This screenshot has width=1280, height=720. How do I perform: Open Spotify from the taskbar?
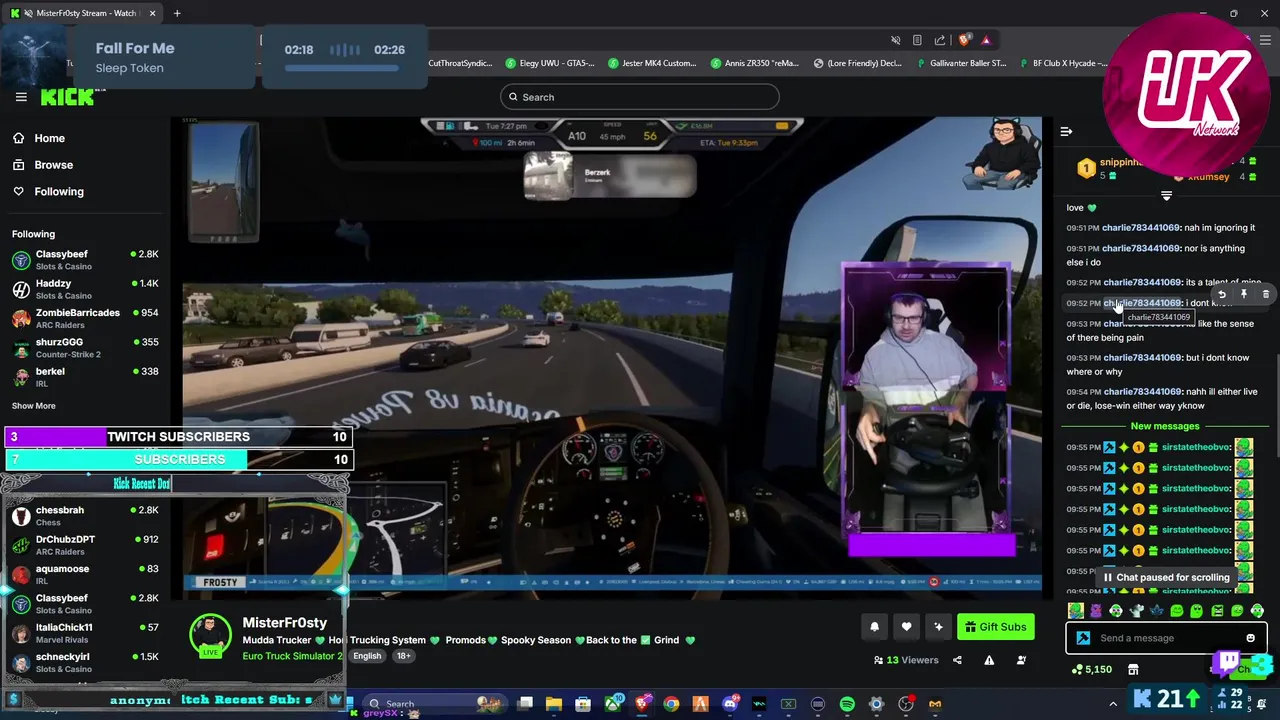pos(847,704)
